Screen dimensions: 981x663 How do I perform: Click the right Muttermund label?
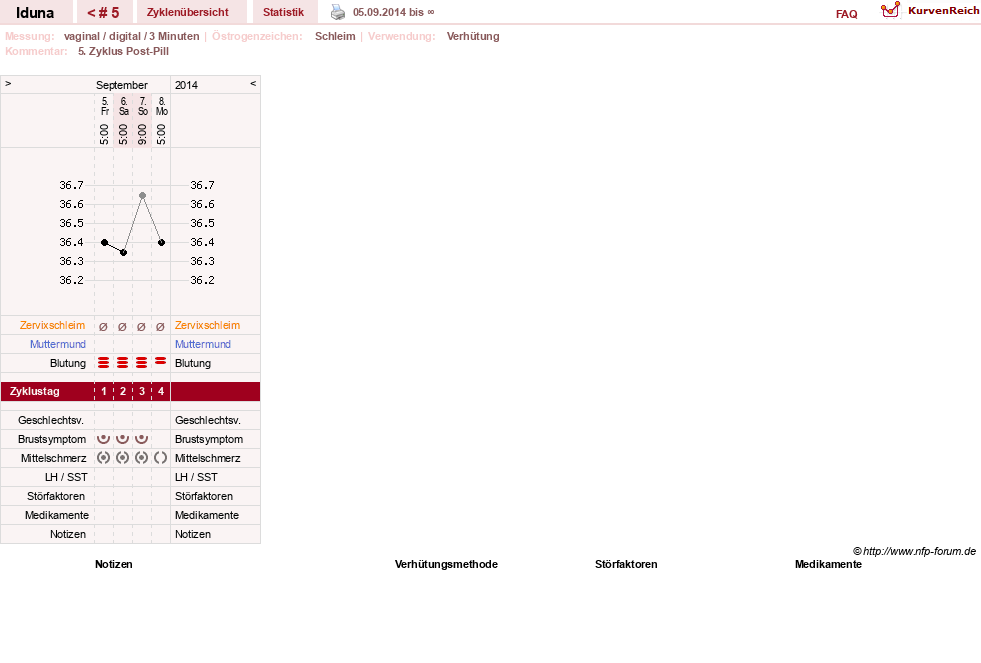coord(203,344)
